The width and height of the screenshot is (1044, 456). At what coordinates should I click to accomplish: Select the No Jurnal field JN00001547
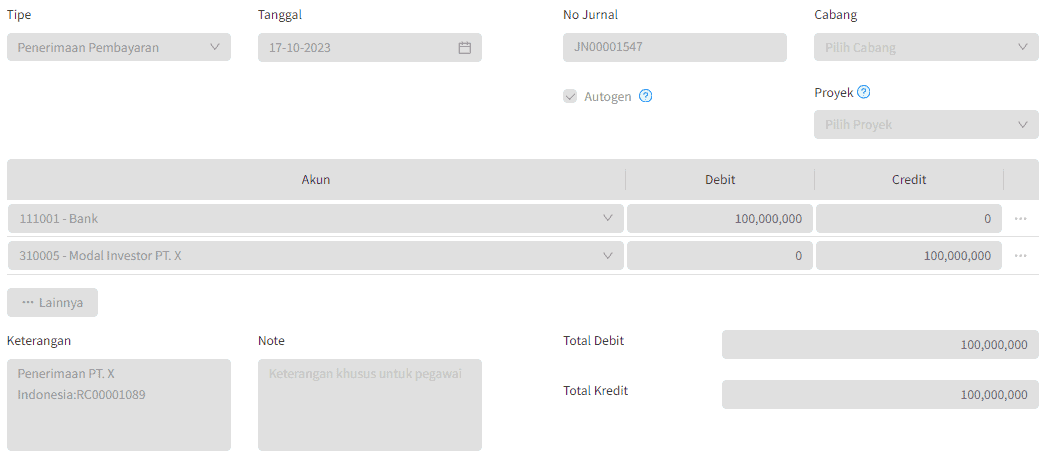[674, 47]
